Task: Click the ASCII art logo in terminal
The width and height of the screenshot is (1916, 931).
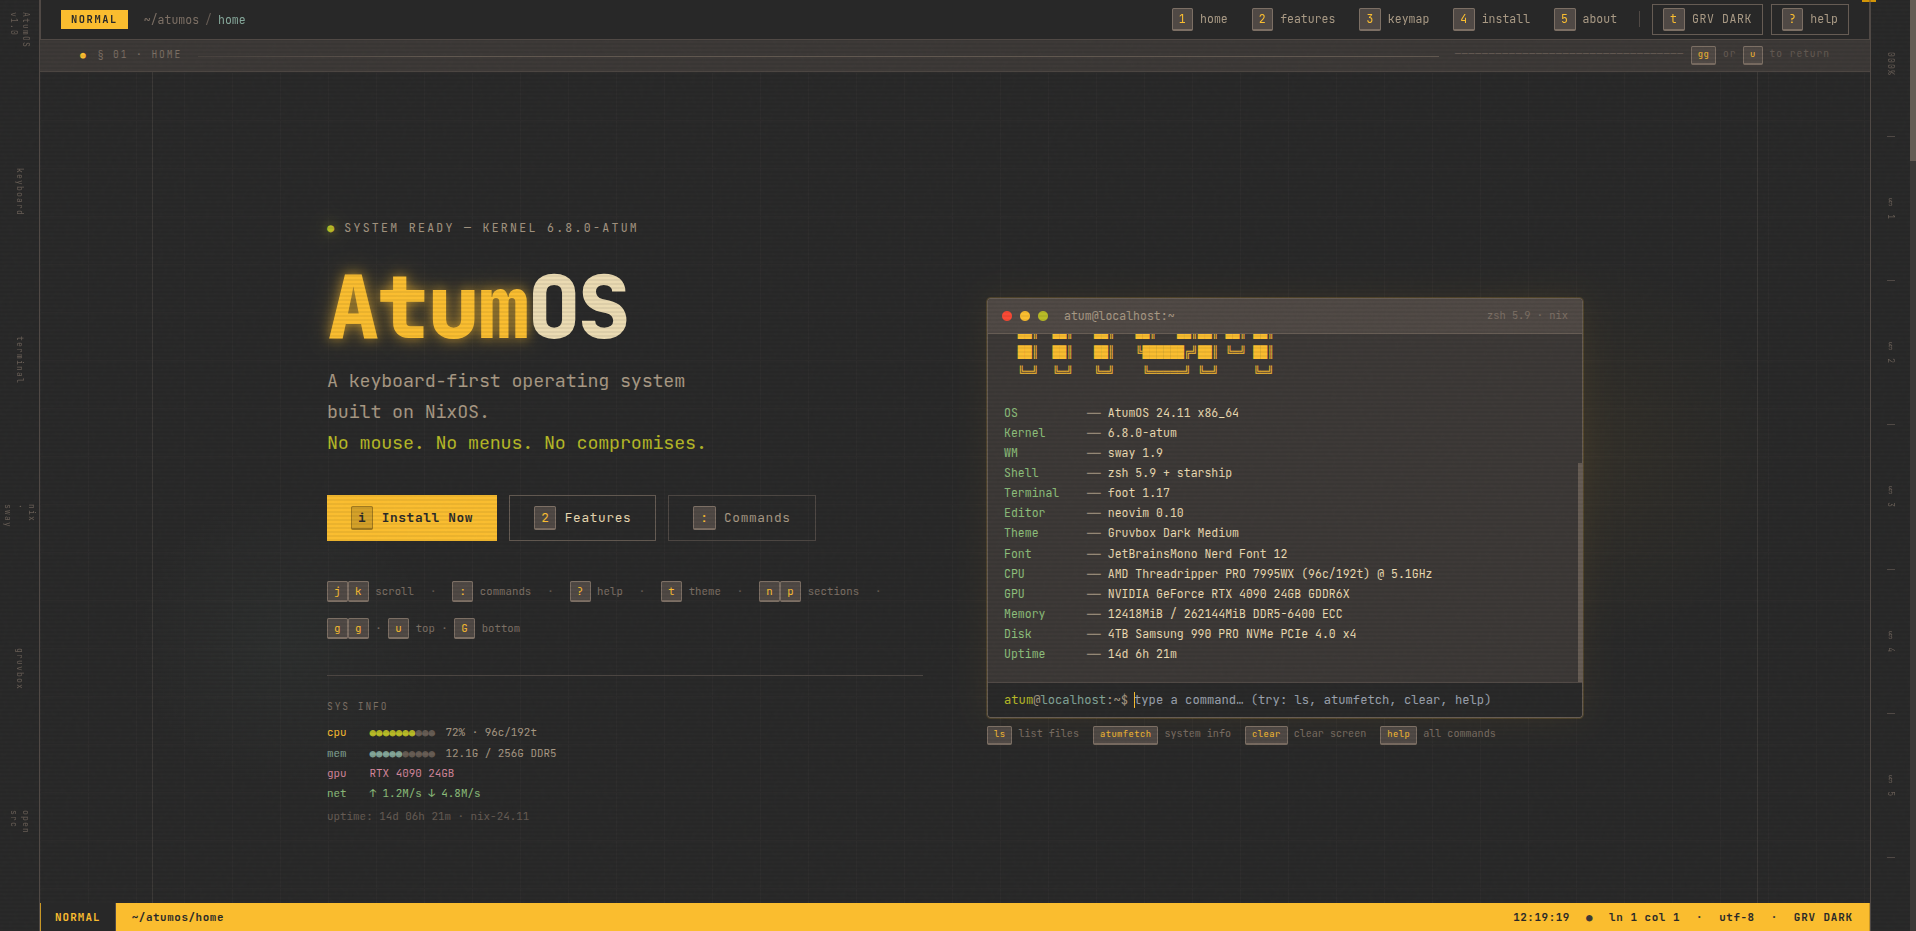Action: 1145,354
